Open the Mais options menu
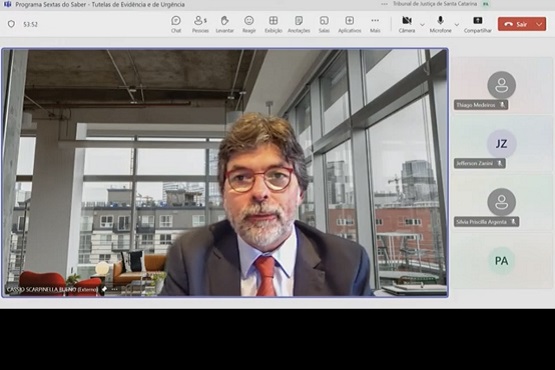 375,24
